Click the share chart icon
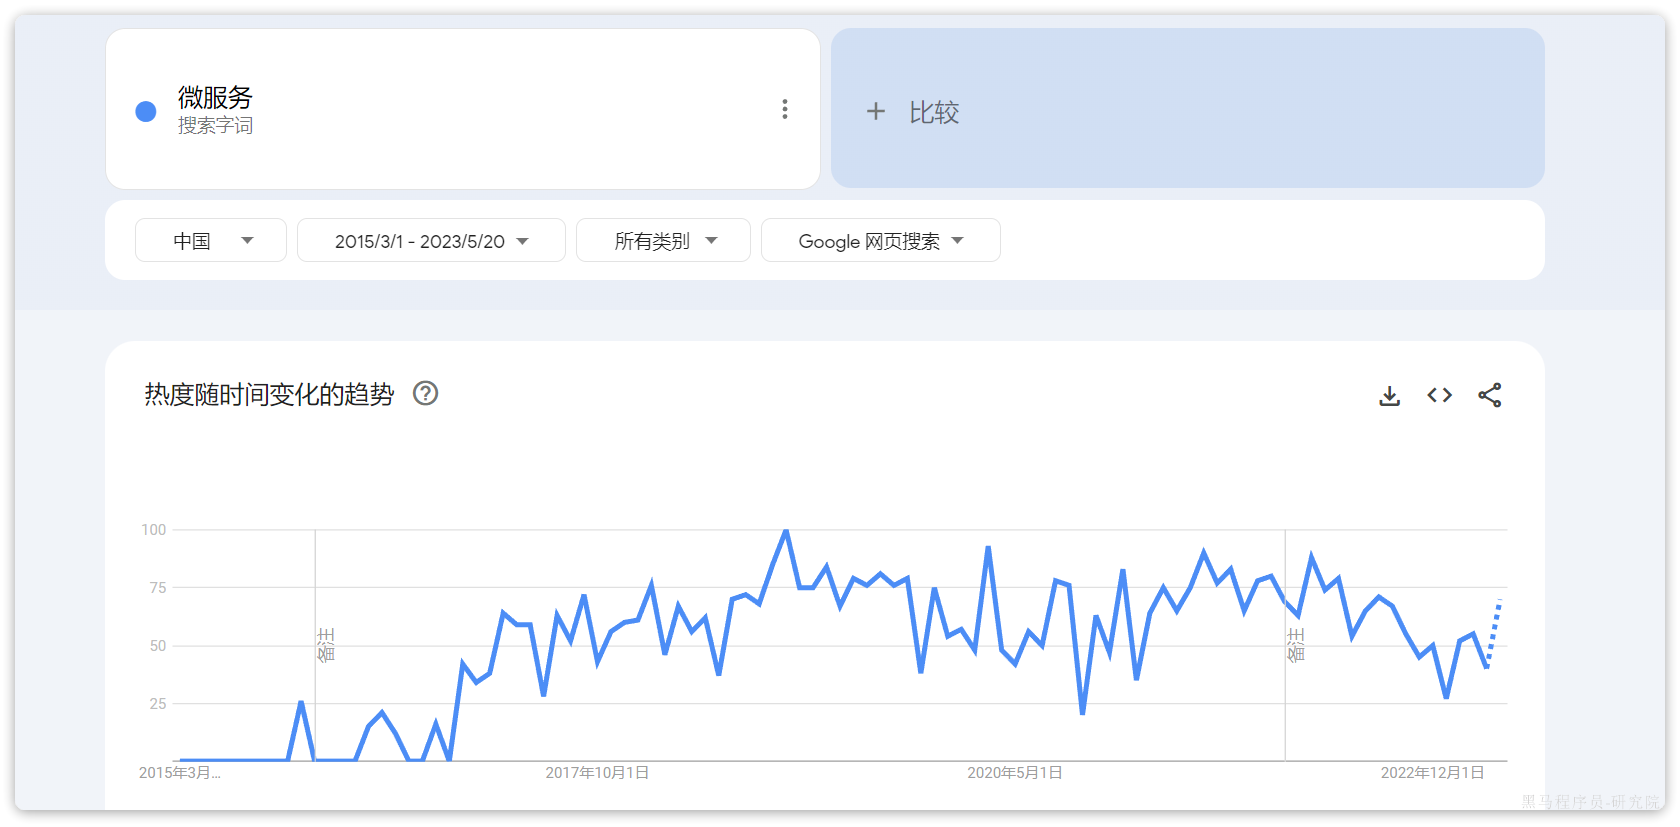Image resolution: width=1680 pixels, height=827 pixels. click(1489, 395)
